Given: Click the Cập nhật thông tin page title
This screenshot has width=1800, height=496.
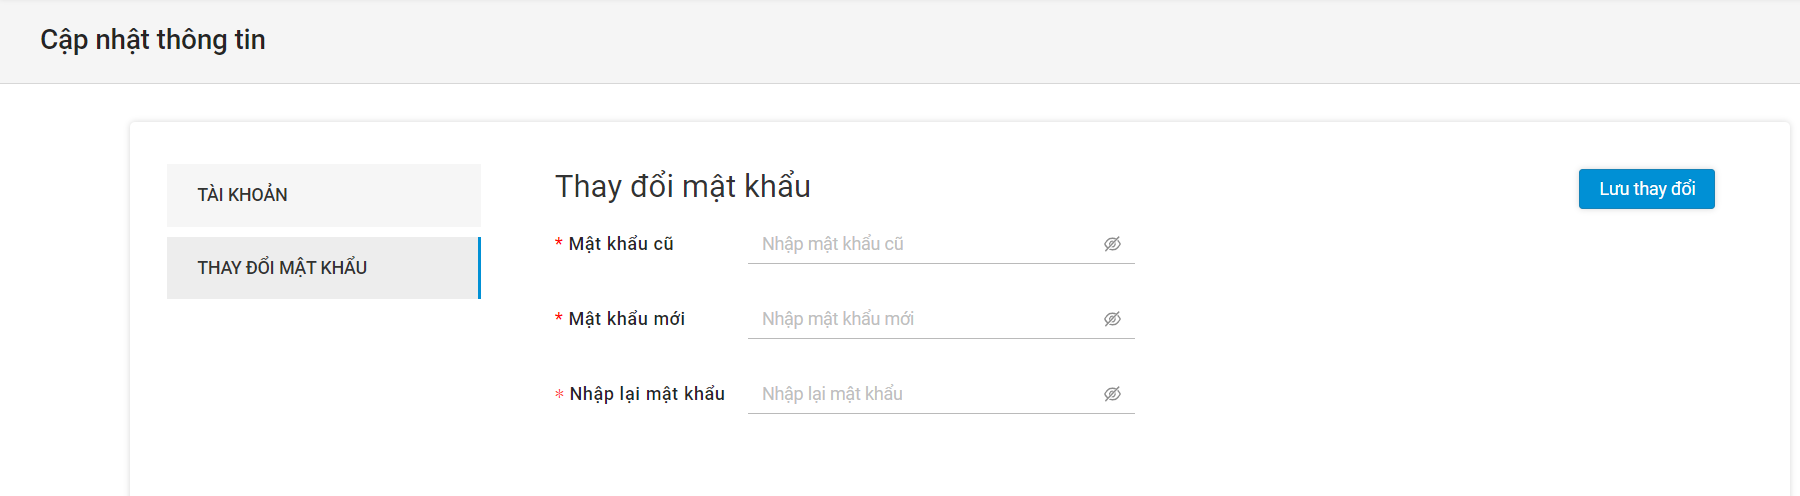Looking at the screenshot, I should [153, 40].
